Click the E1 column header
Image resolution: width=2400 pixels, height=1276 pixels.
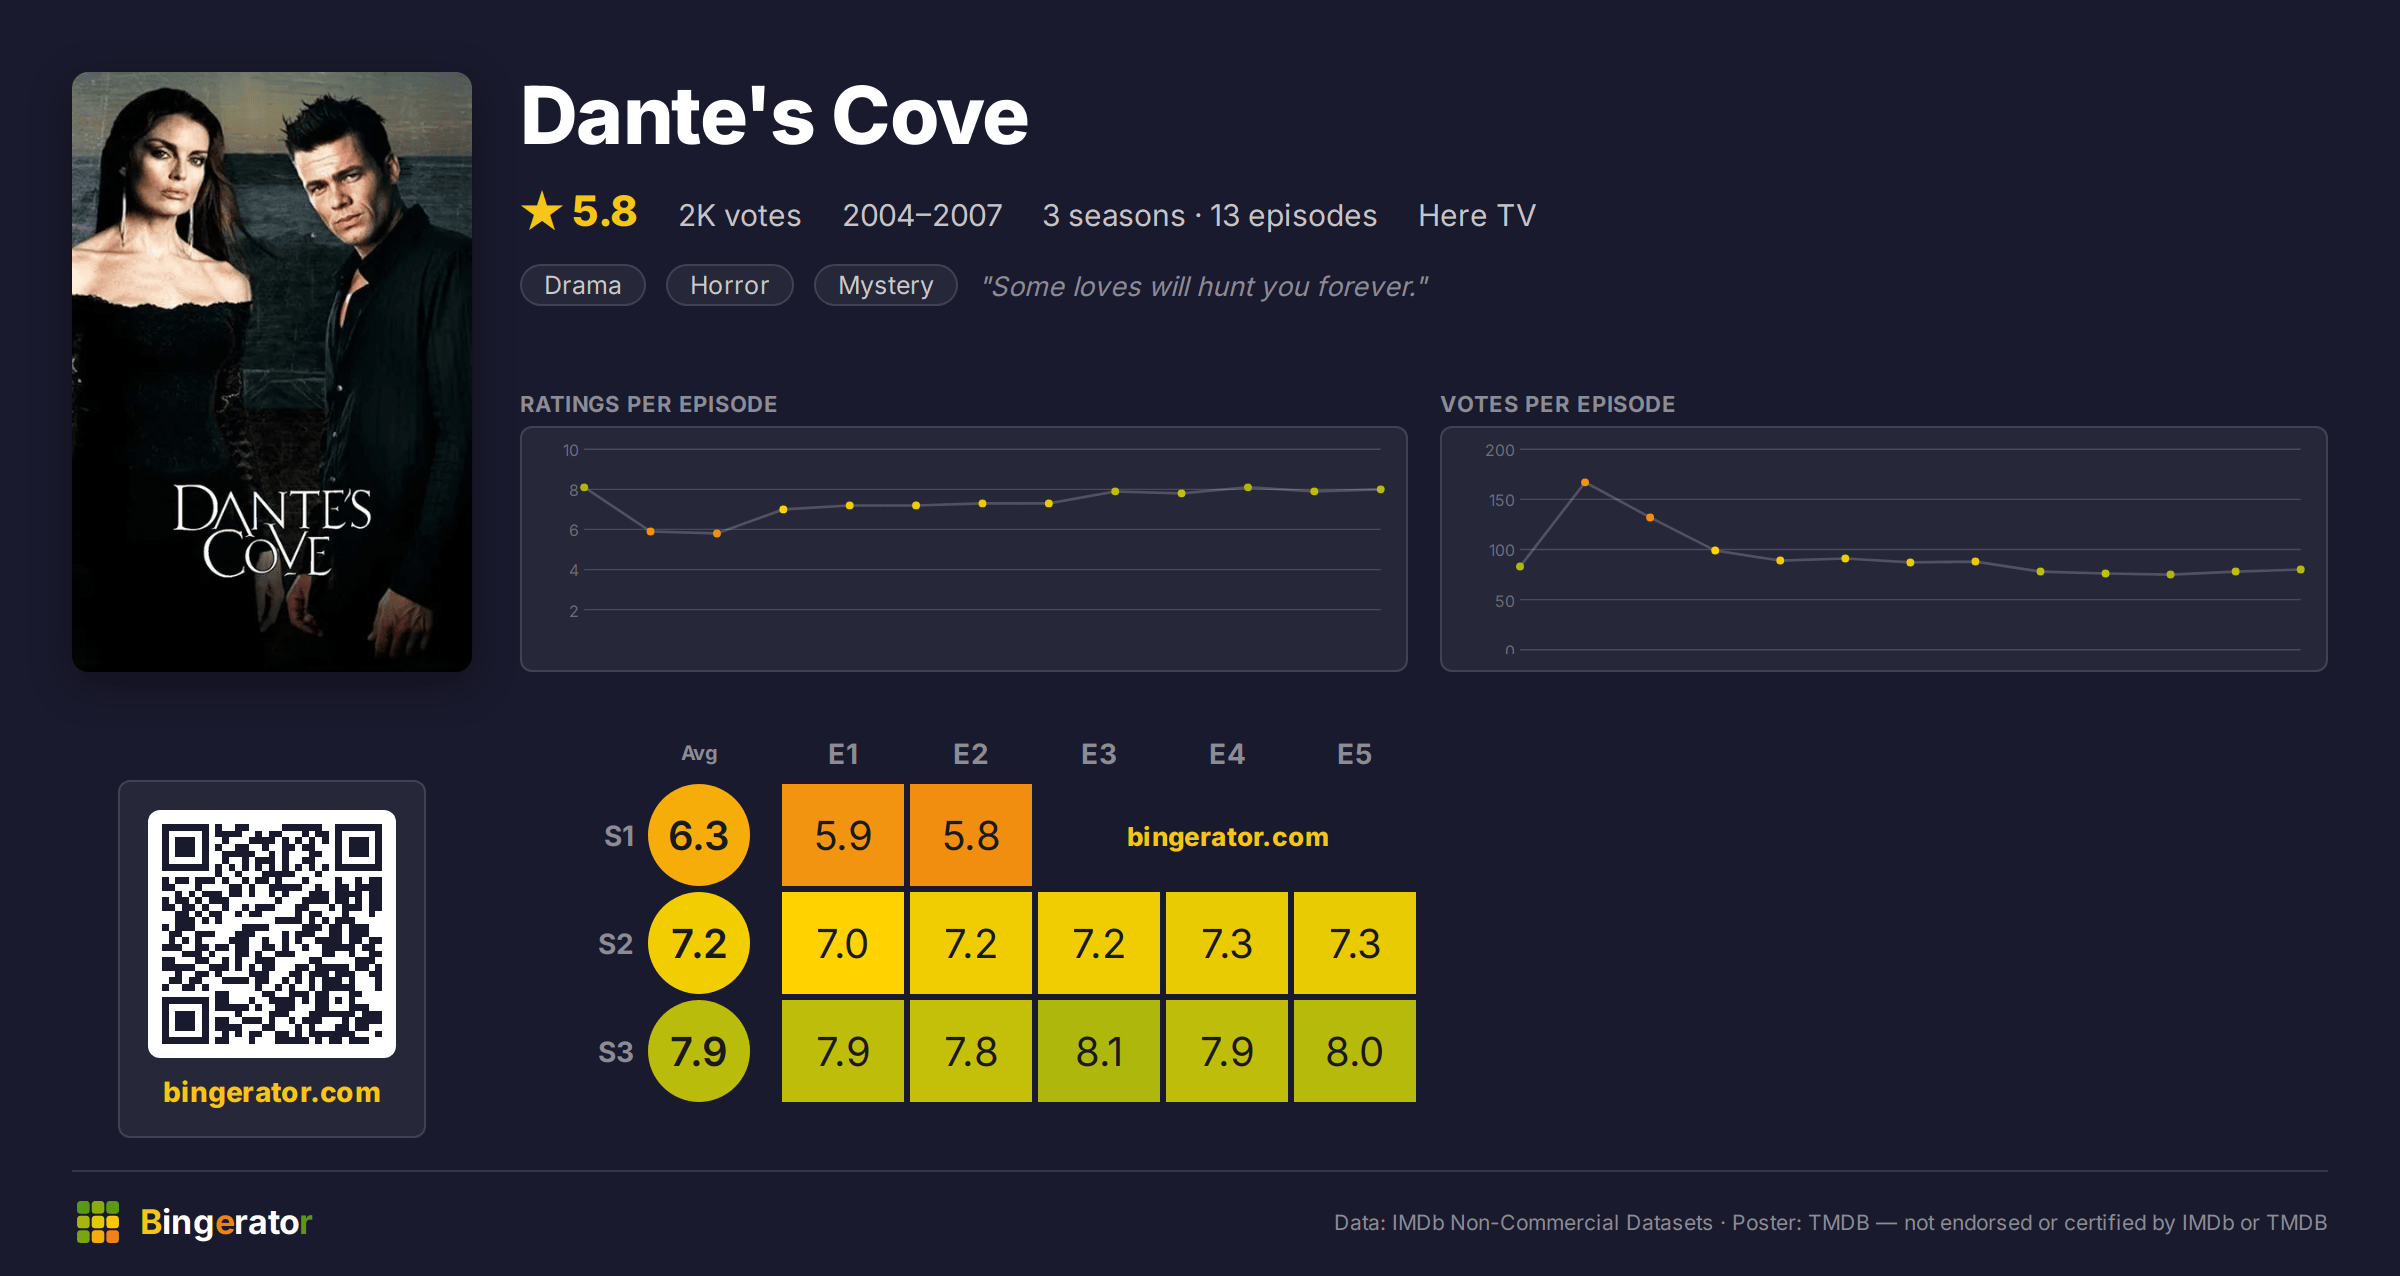click(x=843, y=754)
